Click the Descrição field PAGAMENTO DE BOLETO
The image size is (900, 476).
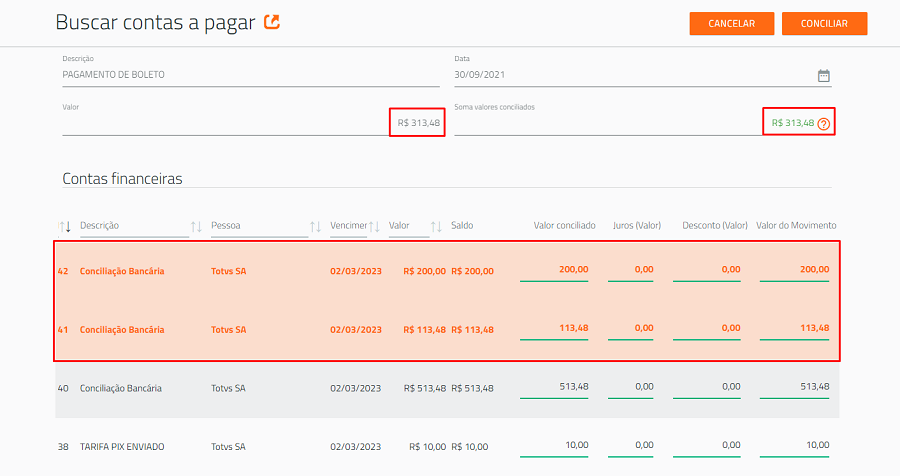click(x=251, y=75)
